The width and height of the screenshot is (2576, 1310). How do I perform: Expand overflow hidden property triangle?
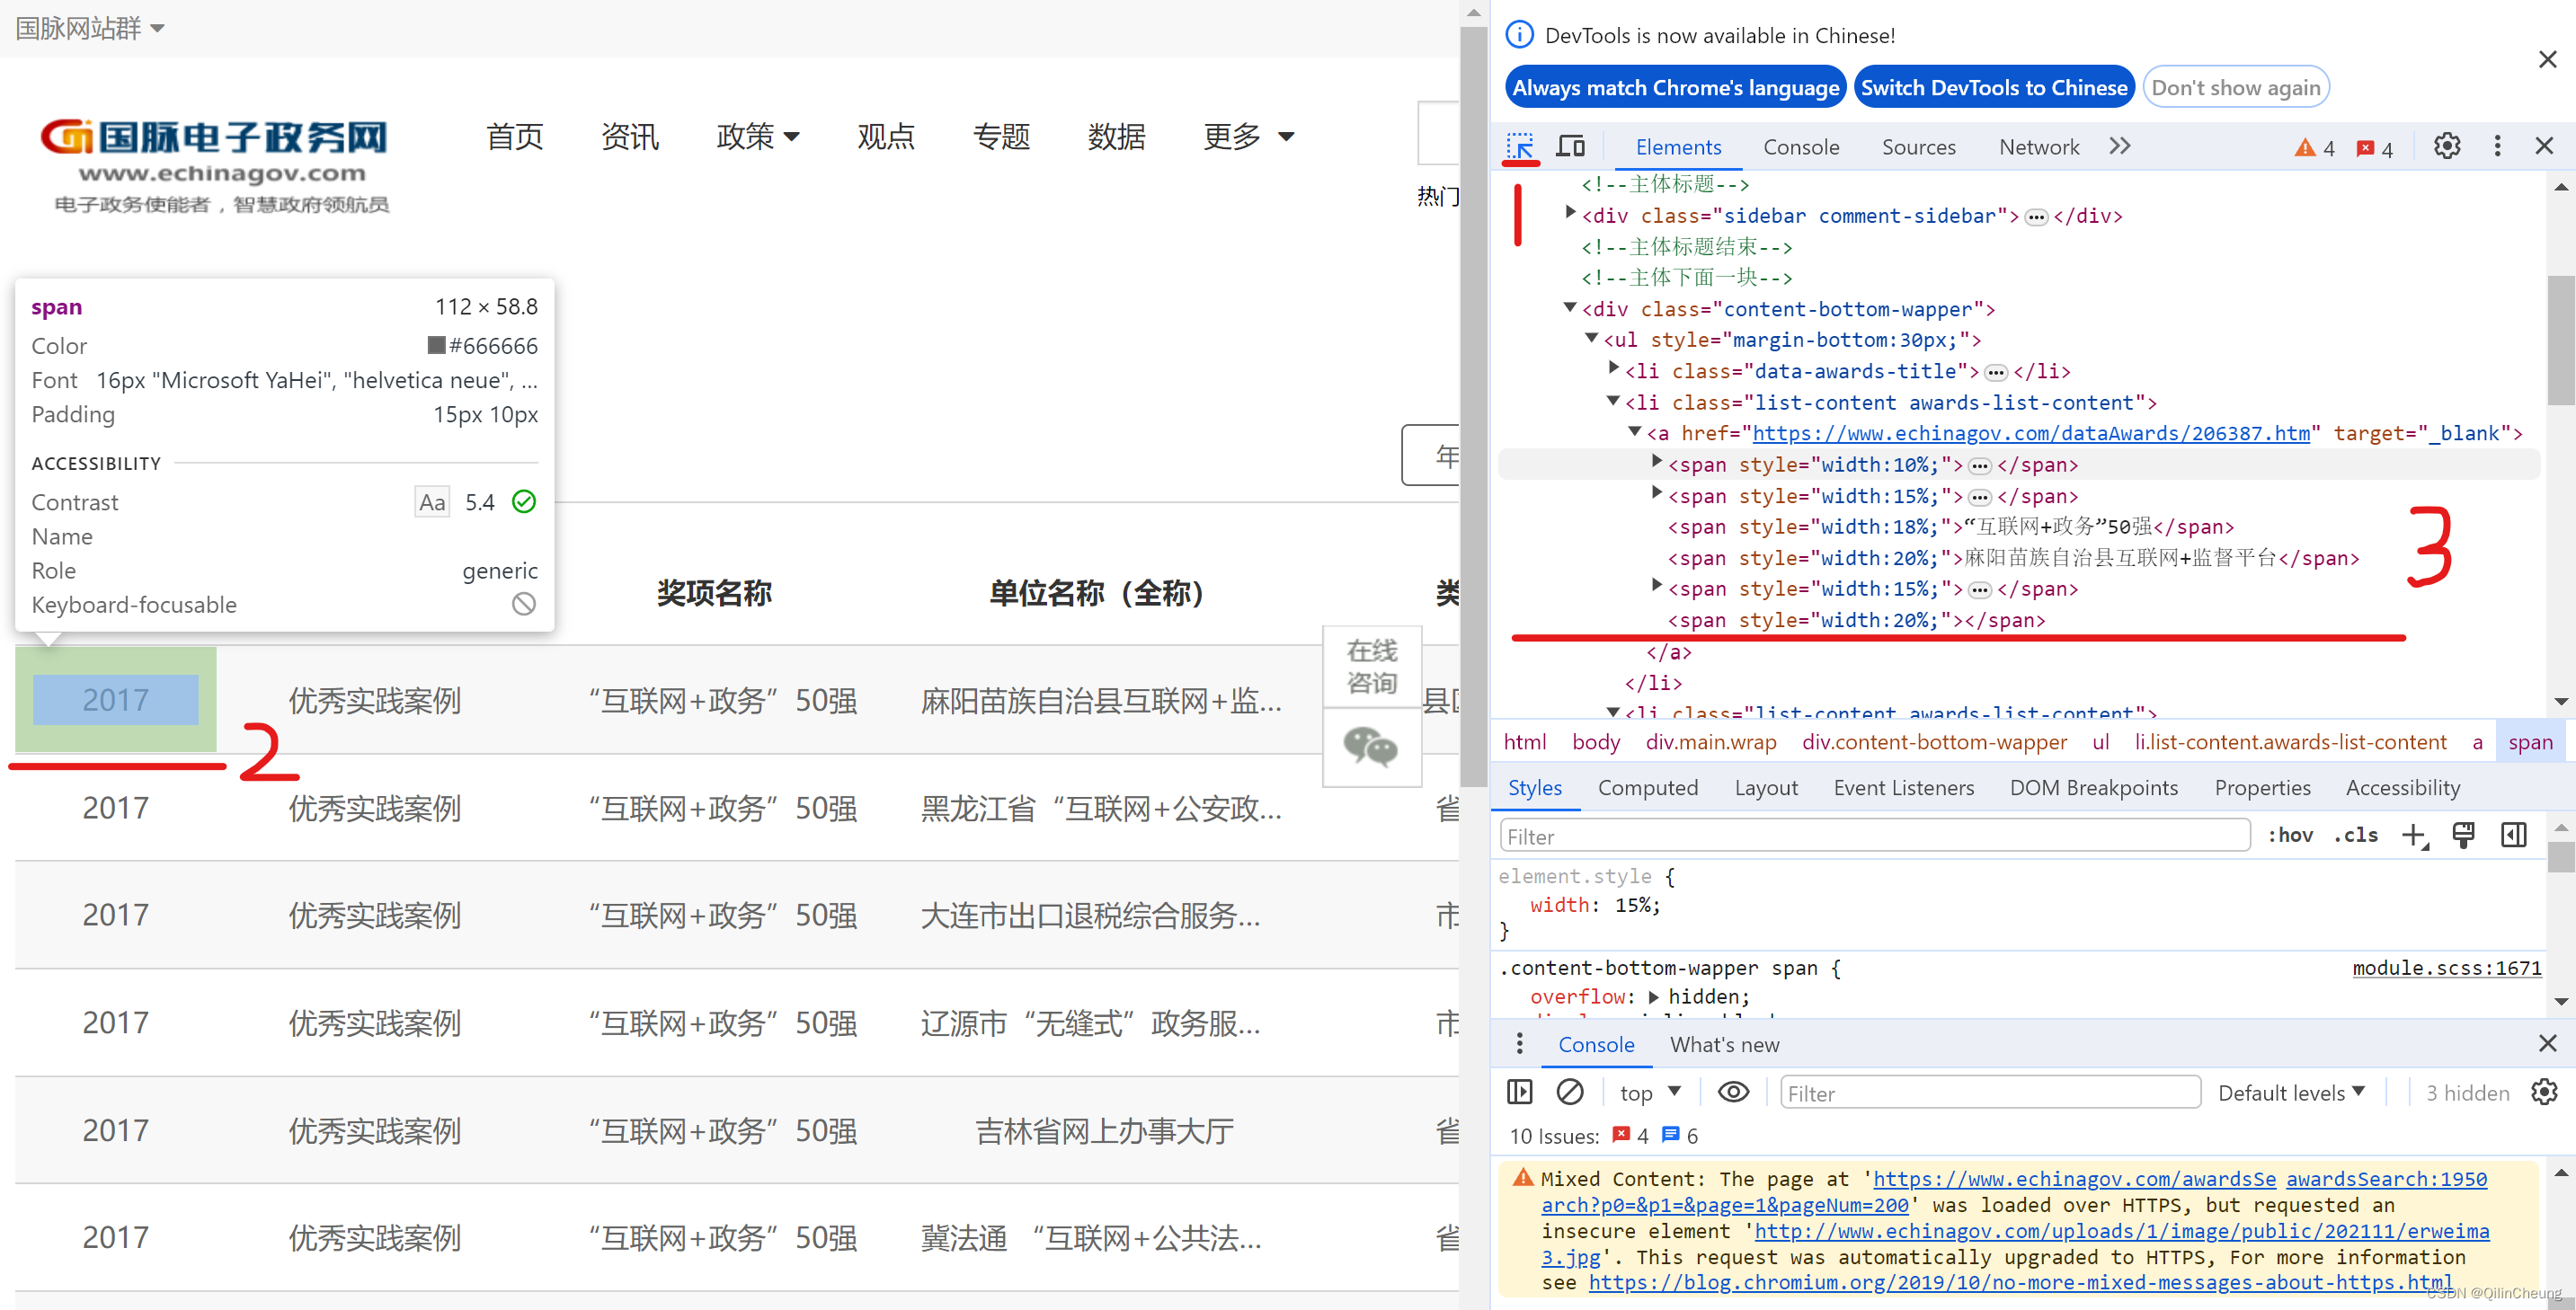click(1653, 996)
